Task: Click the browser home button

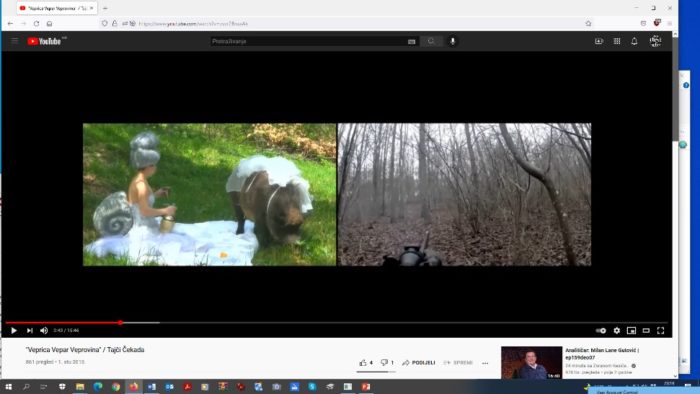Action: 50,24
